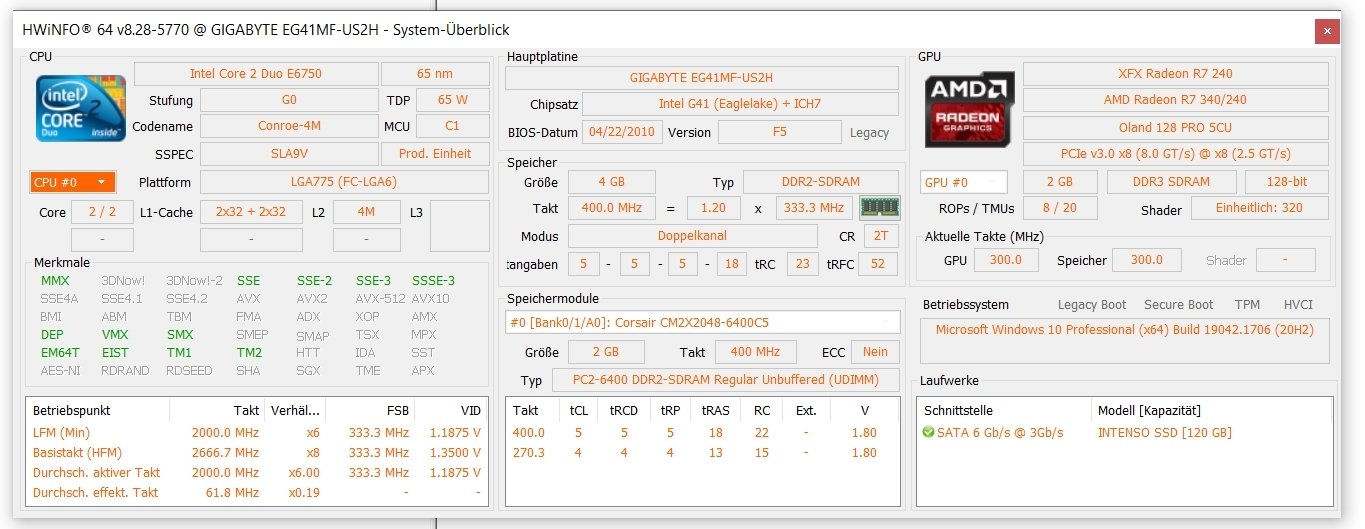Viewport: 1365px width, 529px height.
Task: Click the memory module icon next to 333.3 MHz
Action: pos(880,208)
